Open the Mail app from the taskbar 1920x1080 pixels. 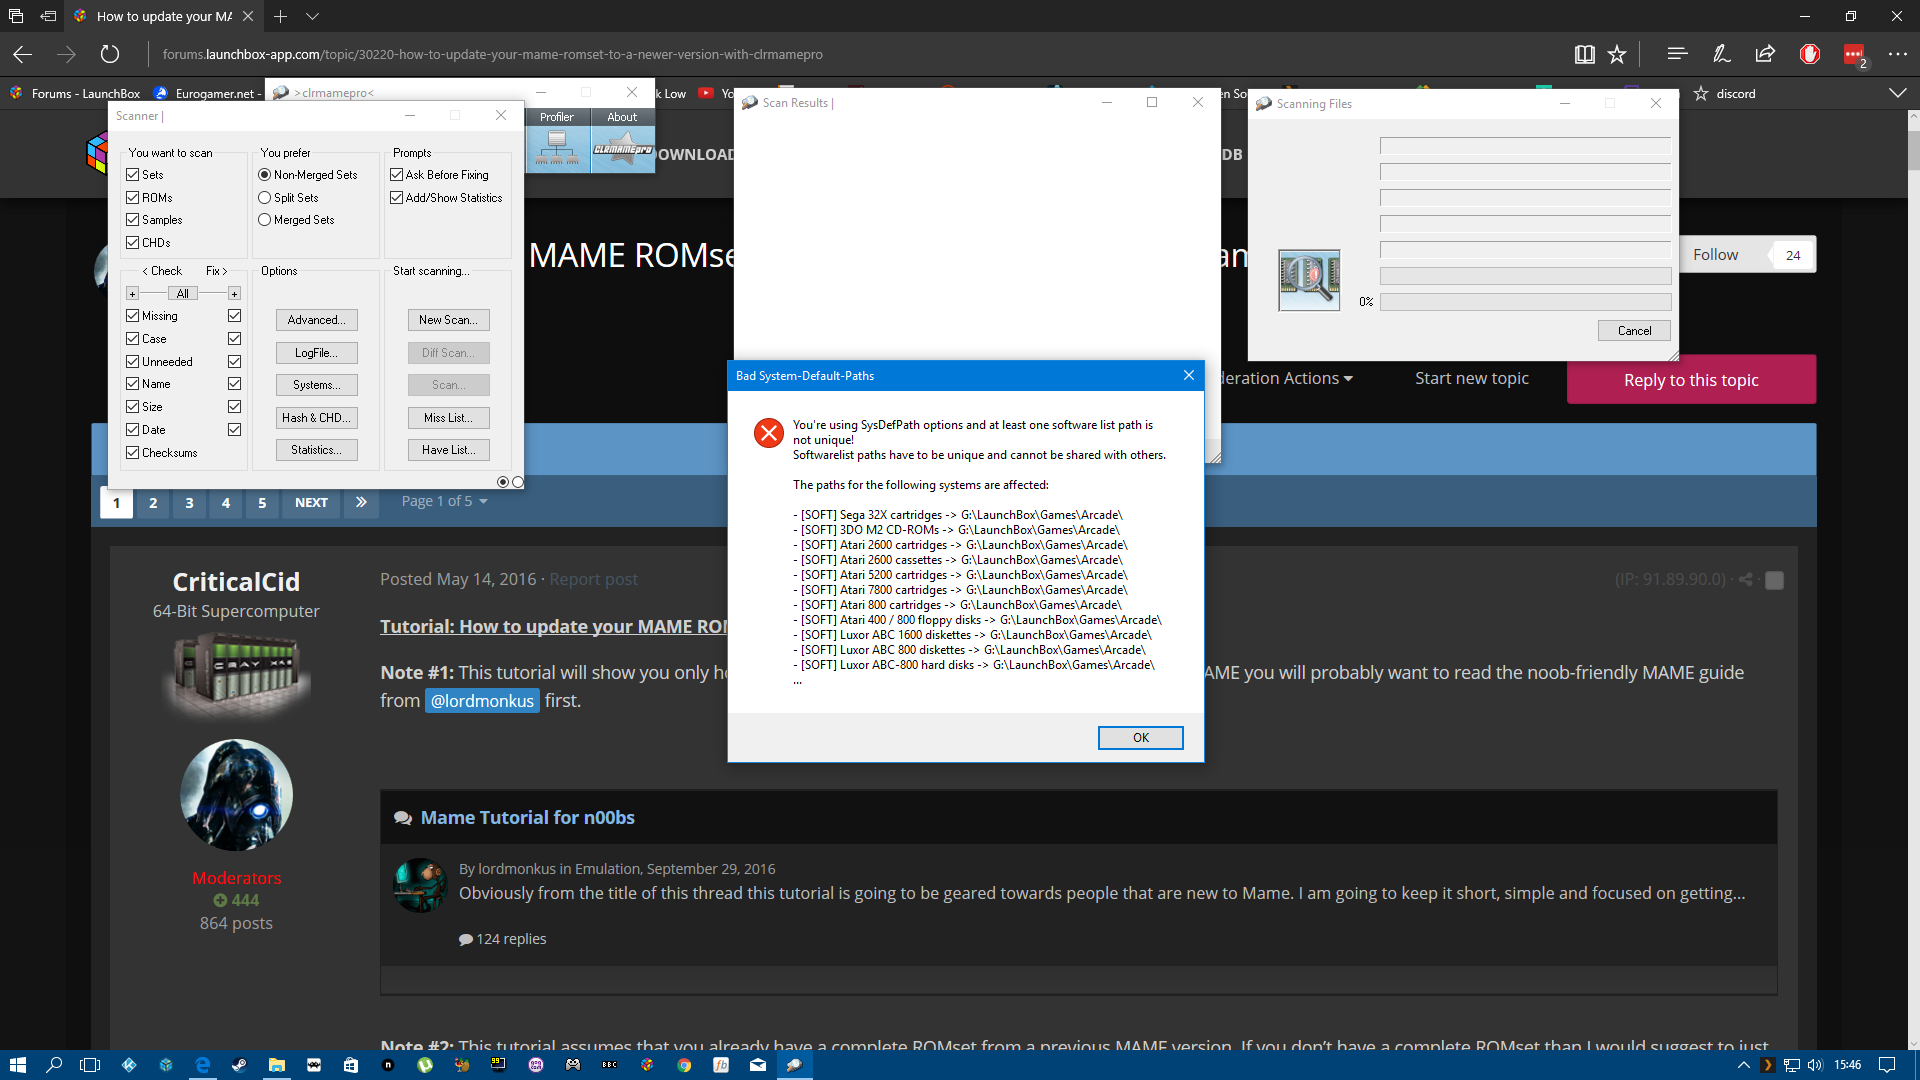tap(758, 1065)
